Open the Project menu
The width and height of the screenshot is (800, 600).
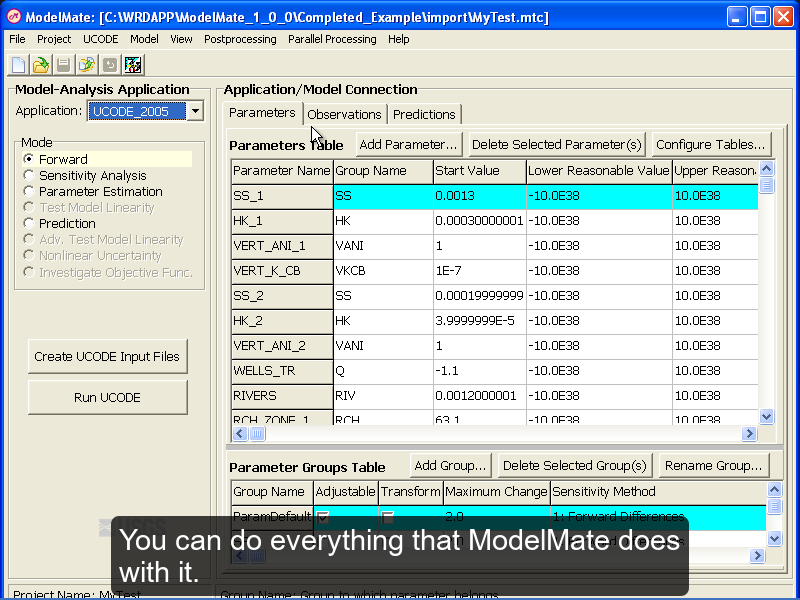pyautogui.click(x=54, y=39)
